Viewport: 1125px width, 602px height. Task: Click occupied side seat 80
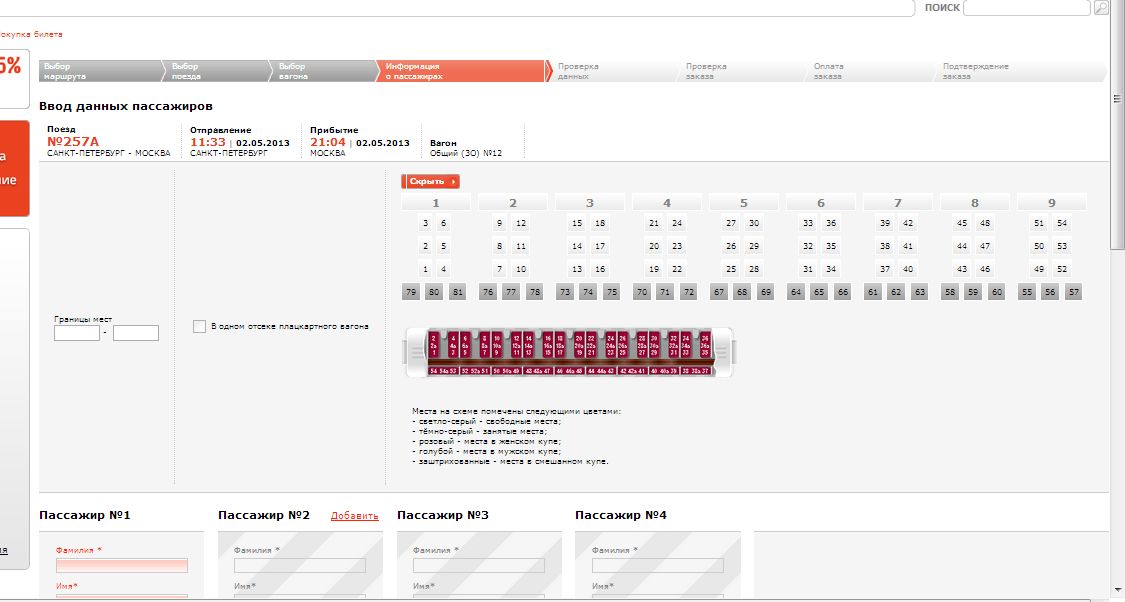pos(433,292)
